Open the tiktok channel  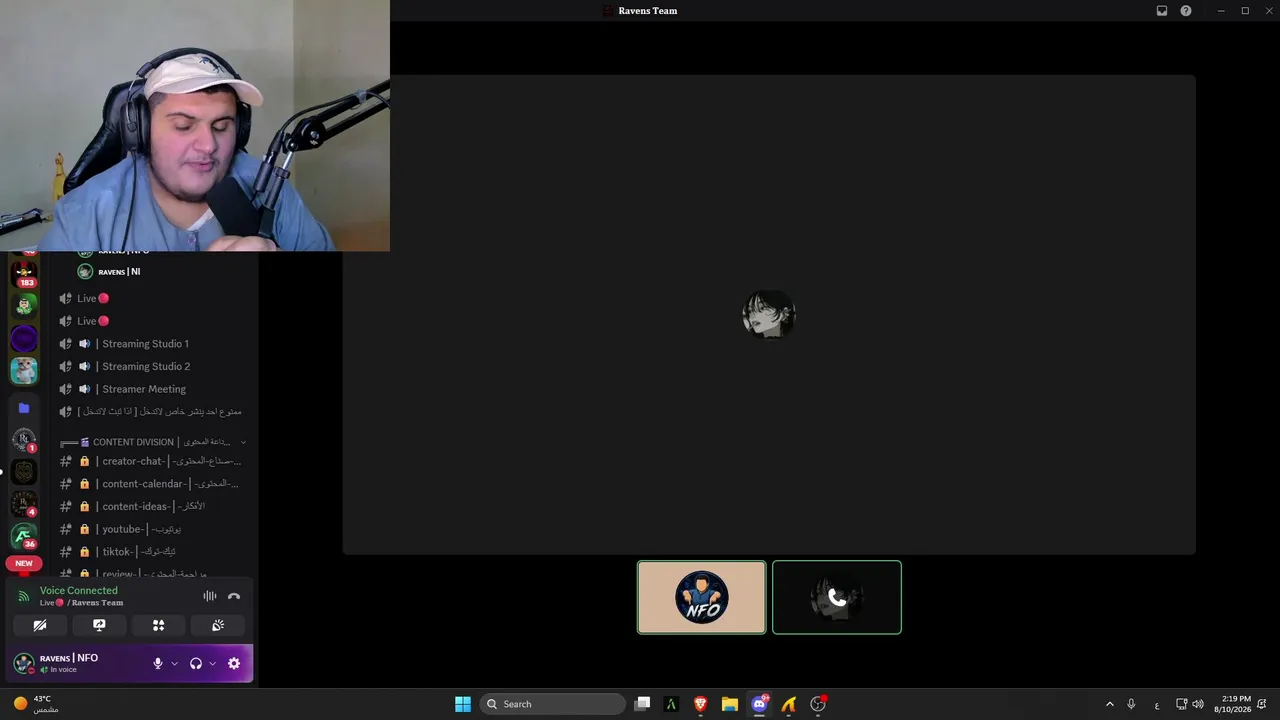[x=154, y=552]
